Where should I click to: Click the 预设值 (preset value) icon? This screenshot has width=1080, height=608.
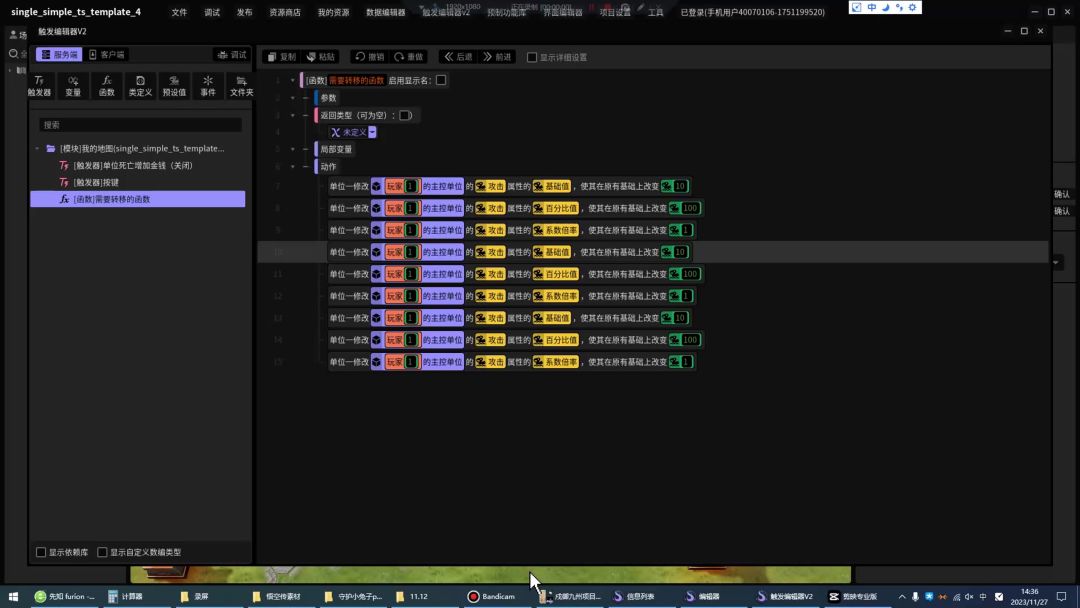pos(174,85)
